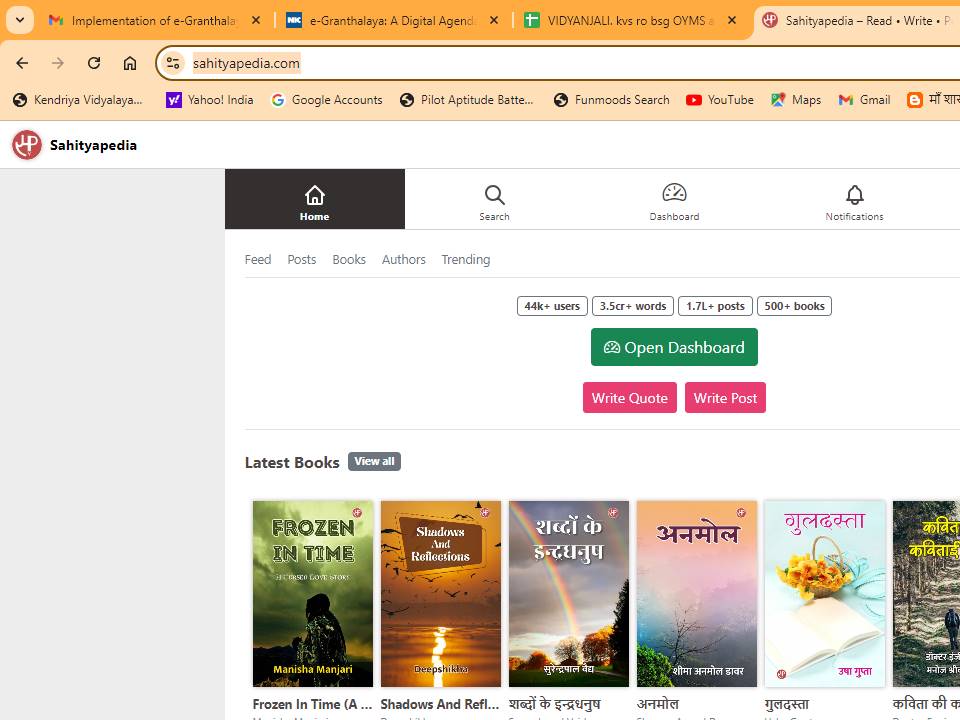The height and width of the screenshot is (720, 960).
Task: Open the Frozen In Time book cover
Action: pos(313,593)
